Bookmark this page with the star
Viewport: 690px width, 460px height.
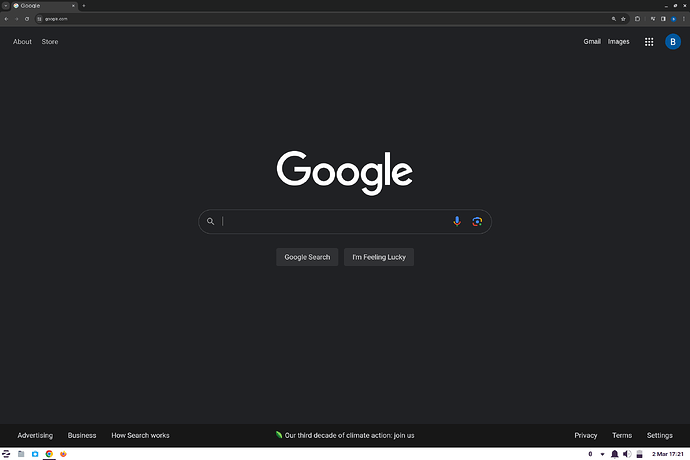click(x=623, y=19)
